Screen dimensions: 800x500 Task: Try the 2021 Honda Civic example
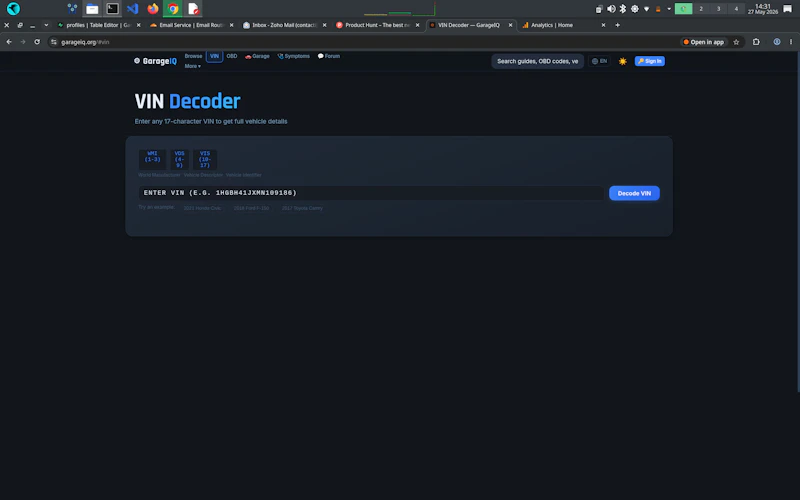coord(202,208)
